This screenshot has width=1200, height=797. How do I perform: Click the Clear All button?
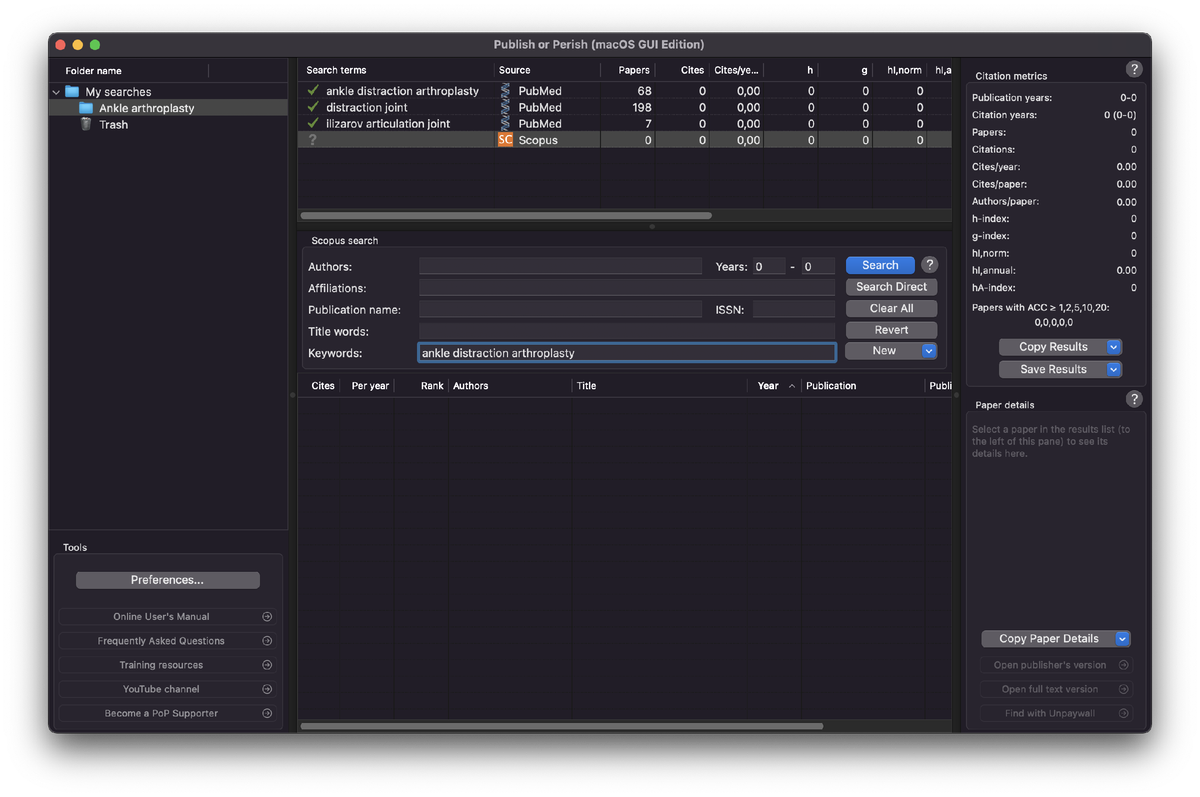pyautogui.click(x=892, y=309)
